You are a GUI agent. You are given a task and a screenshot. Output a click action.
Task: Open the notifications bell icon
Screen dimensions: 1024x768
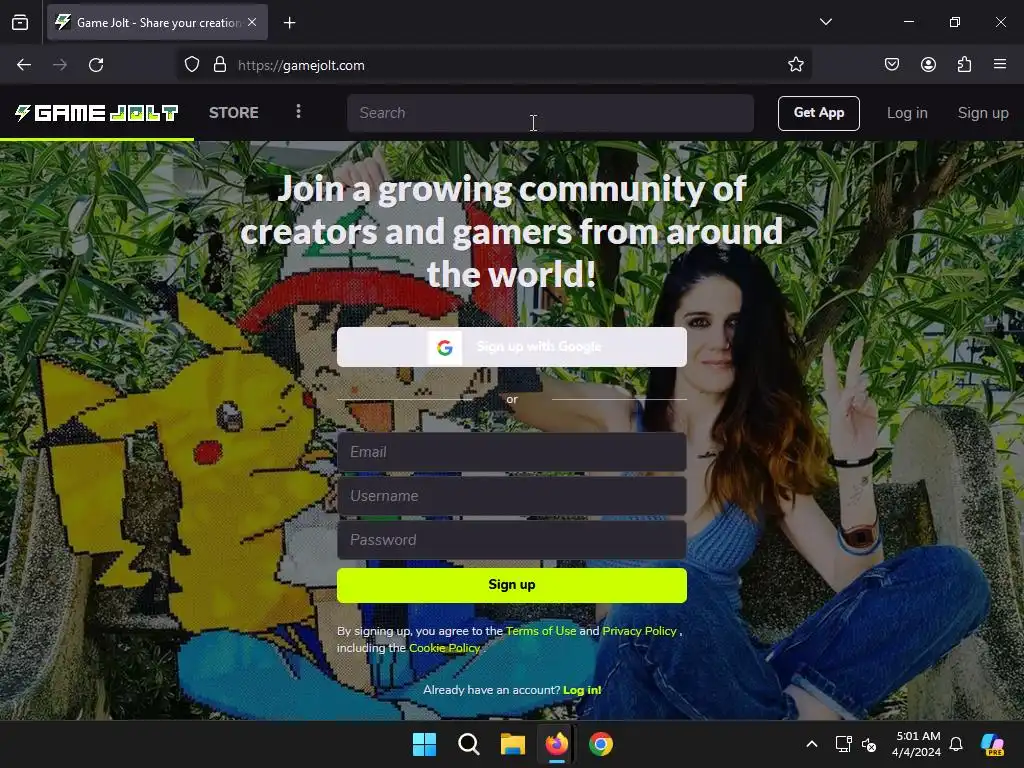point(956,744)
